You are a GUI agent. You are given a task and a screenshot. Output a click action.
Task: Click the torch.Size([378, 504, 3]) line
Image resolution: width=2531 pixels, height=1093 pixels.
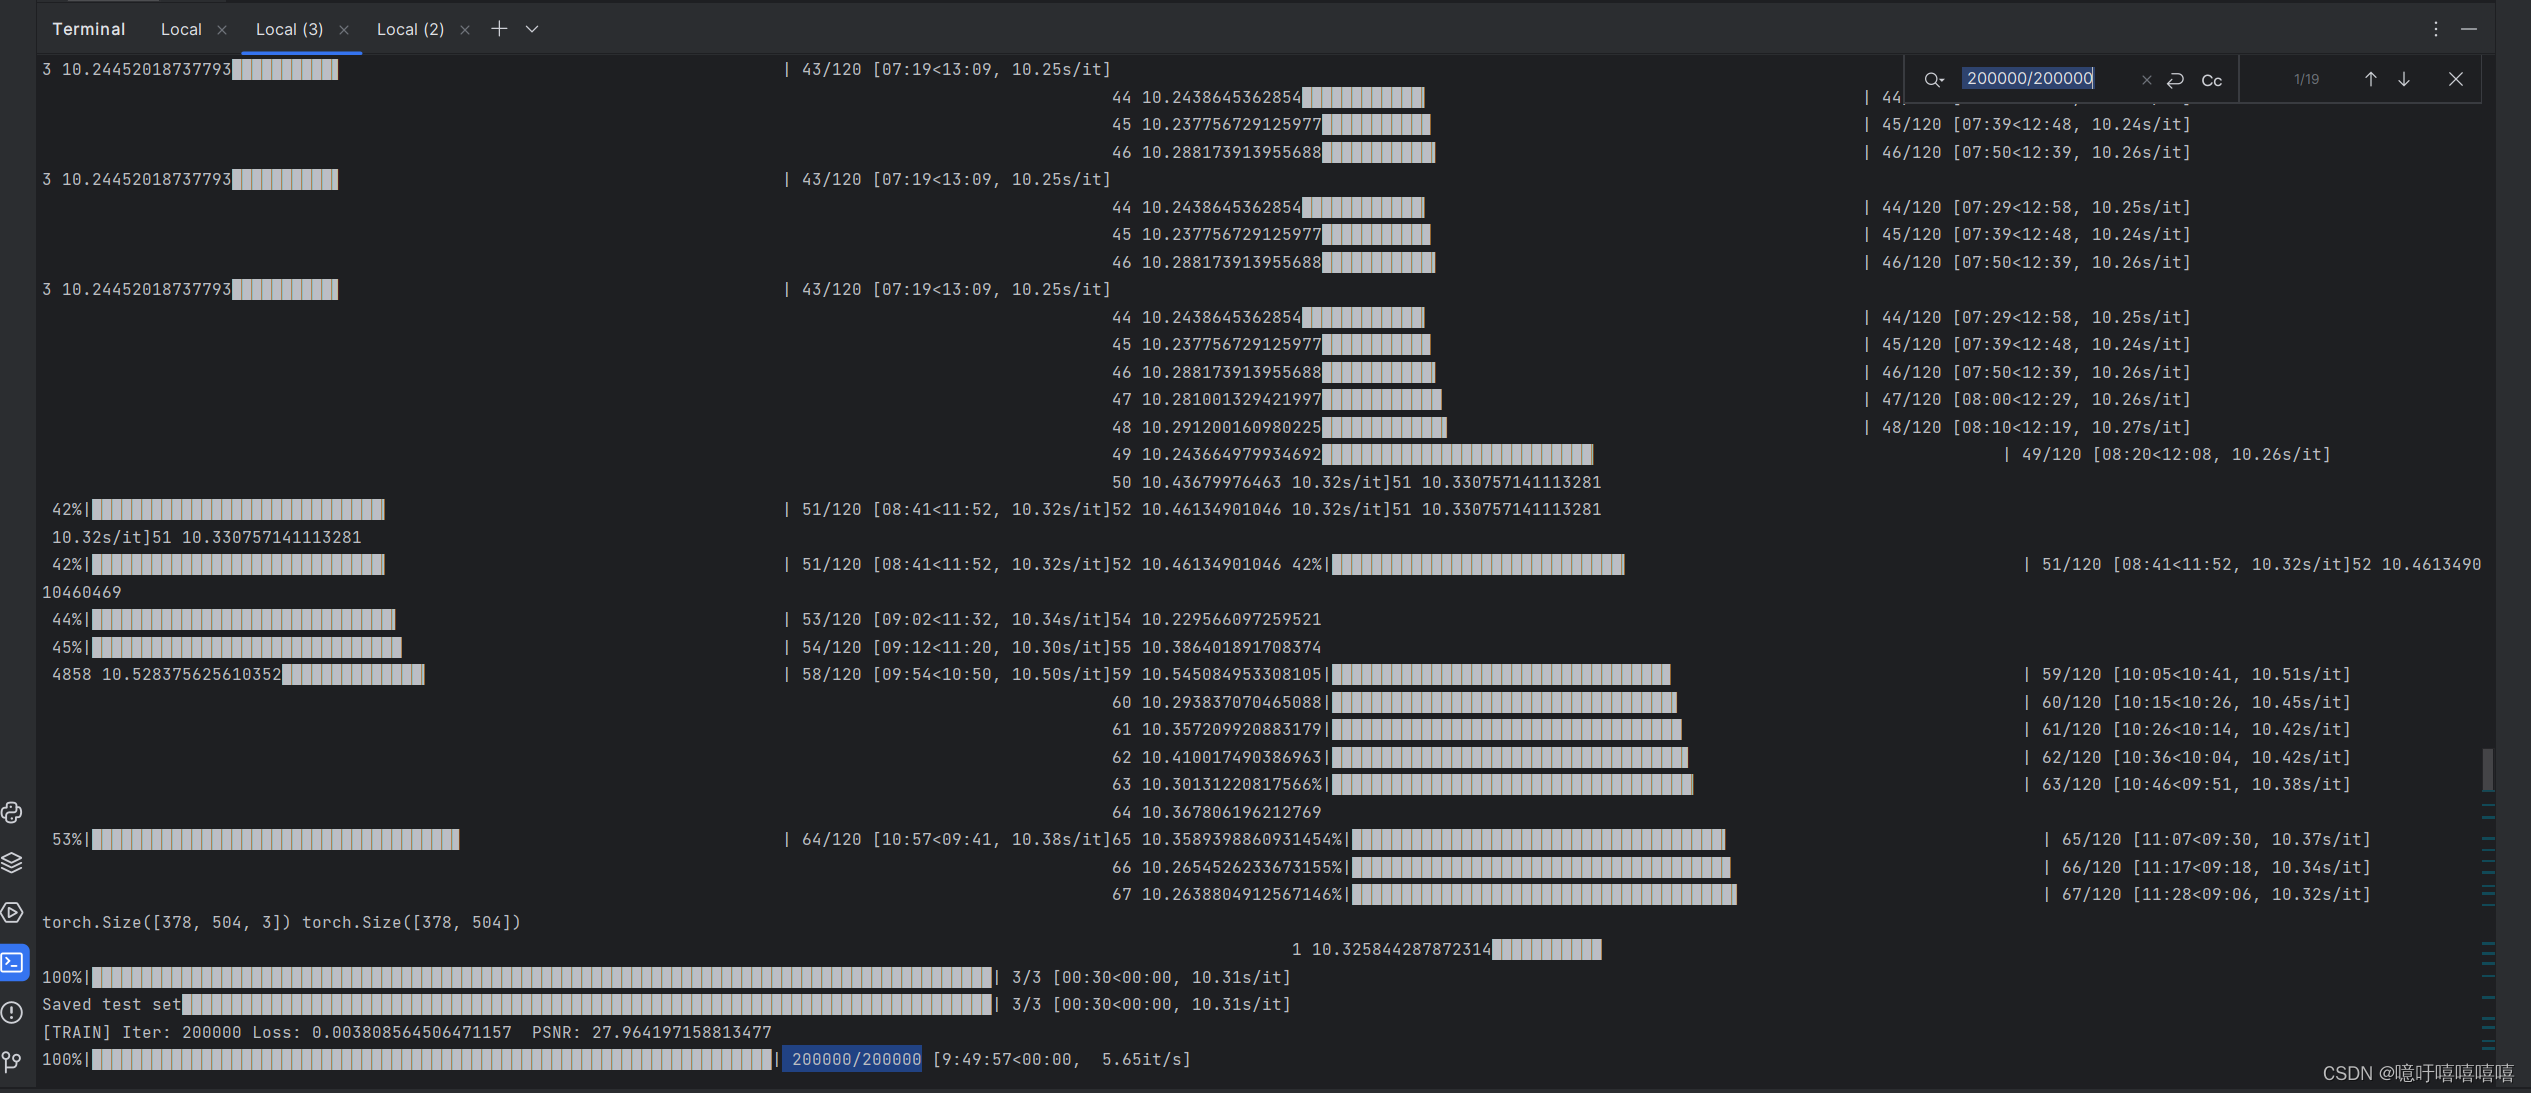pyautogui.click(x=281, y=922)
